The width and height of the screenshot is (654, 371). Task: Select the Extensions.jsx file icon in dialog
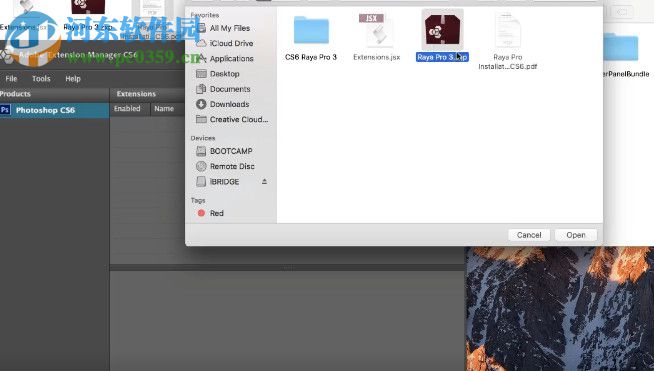click(376, 31)
